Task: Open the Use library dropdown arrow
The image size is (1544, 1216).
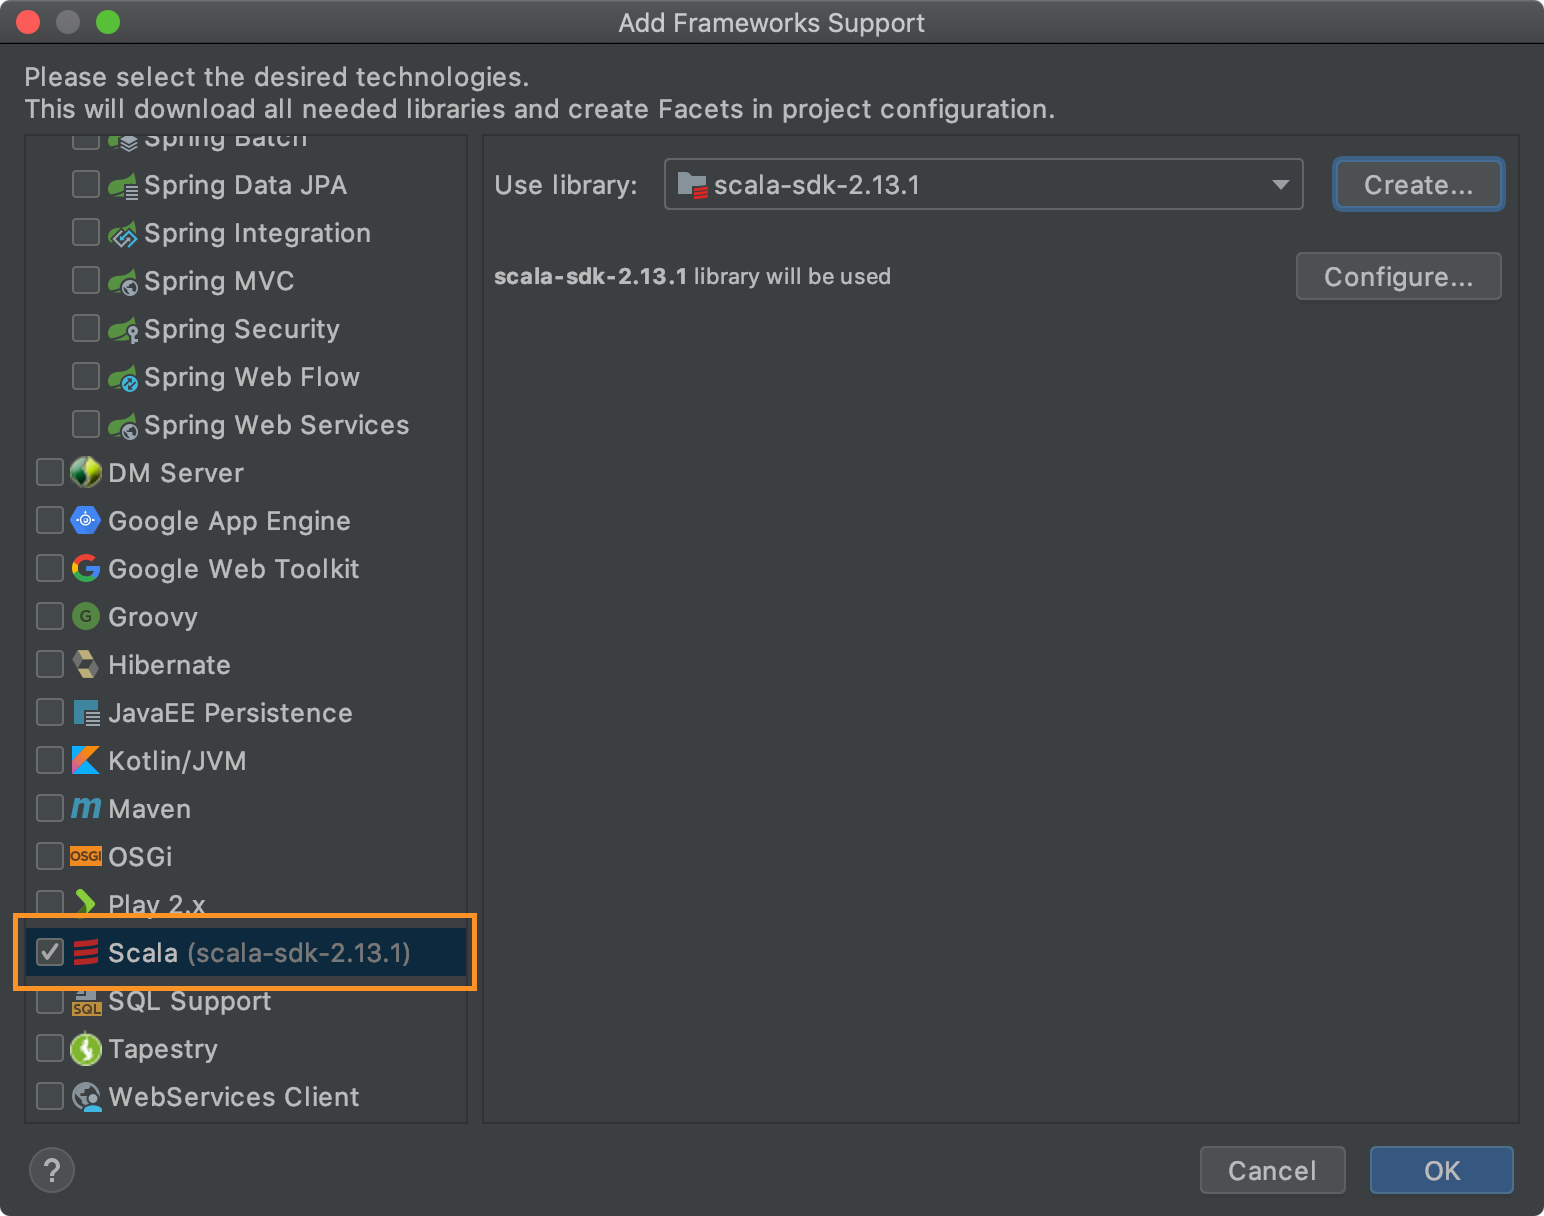Action: 1280,185
